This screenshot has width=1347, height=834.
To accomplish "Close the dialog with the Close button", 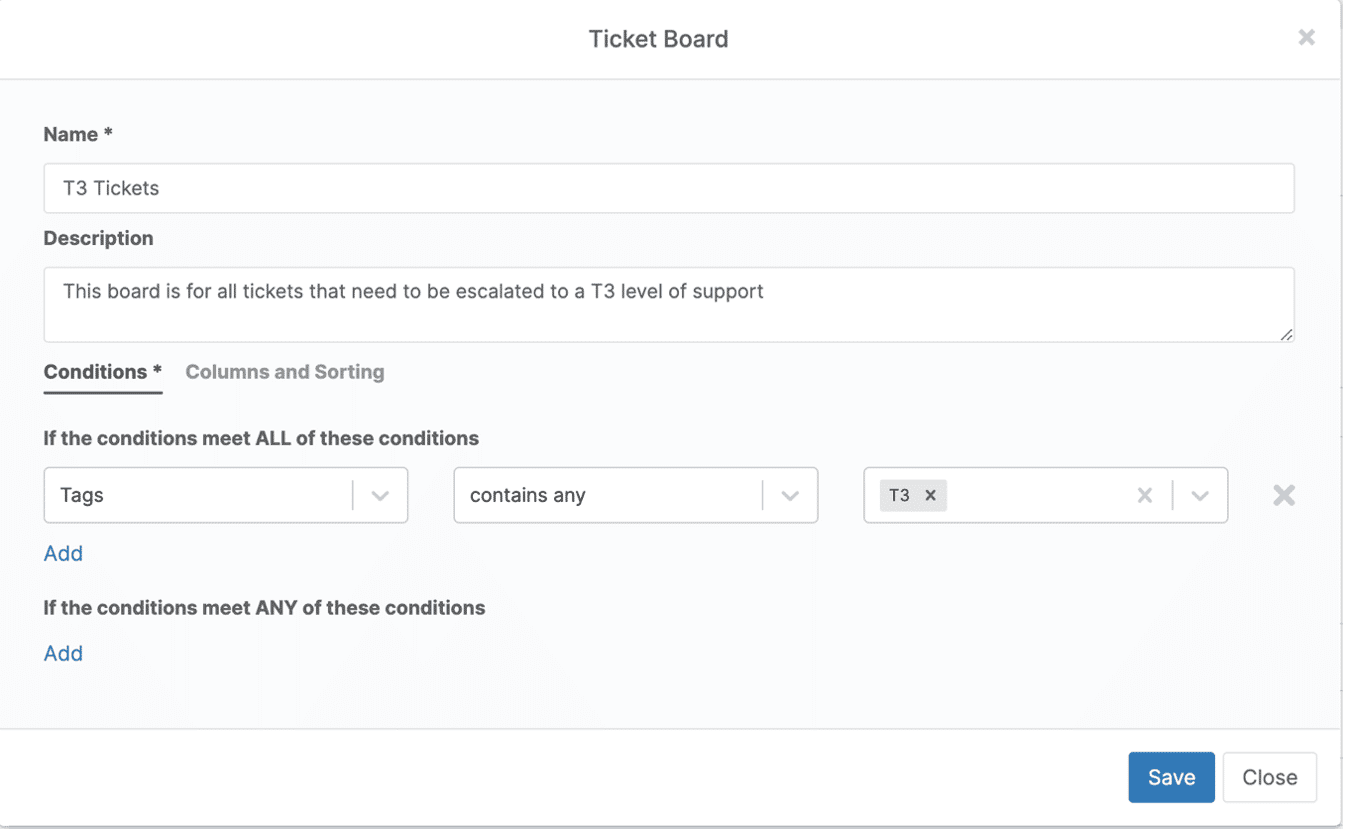I will [1269, 777].
